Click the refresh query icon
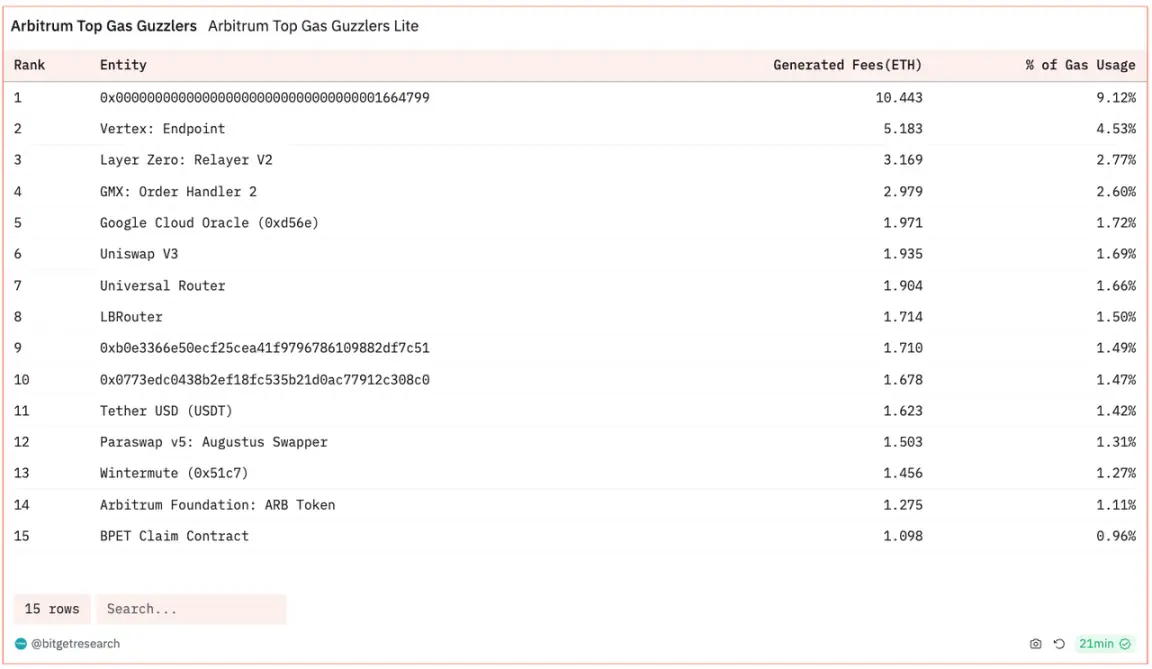Screen dimensions: 1152x669 pyautogui.click(x=1059, y=644)
